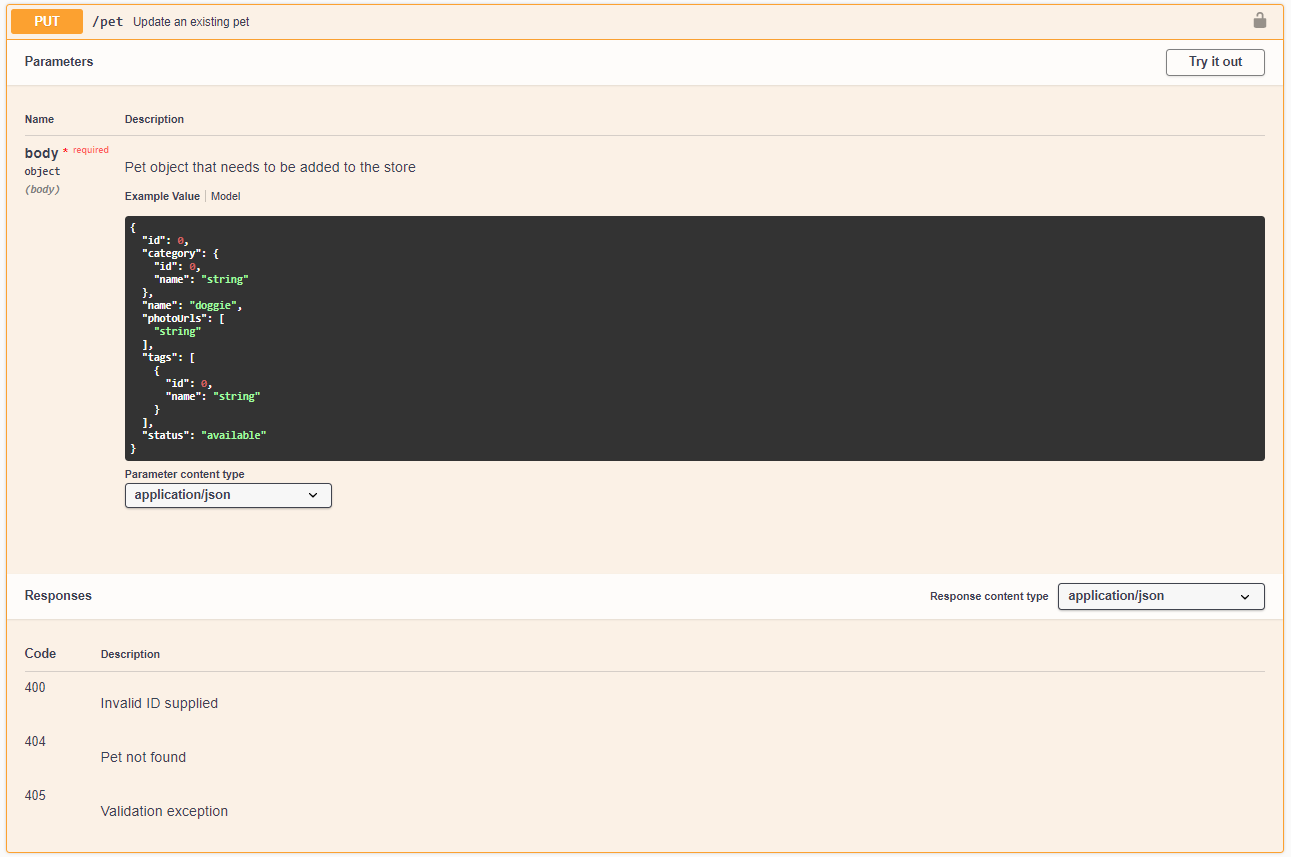This screenshot has height=857, width=1291.
Task: Switch to the Model tab
Action: [225, 196]
